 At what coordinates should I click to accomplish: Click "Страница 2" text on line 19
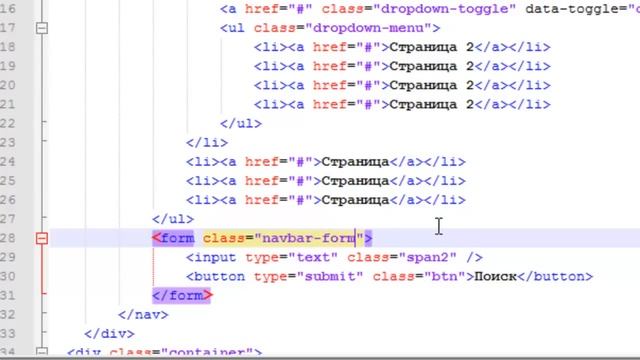click(x=431, y=67)
